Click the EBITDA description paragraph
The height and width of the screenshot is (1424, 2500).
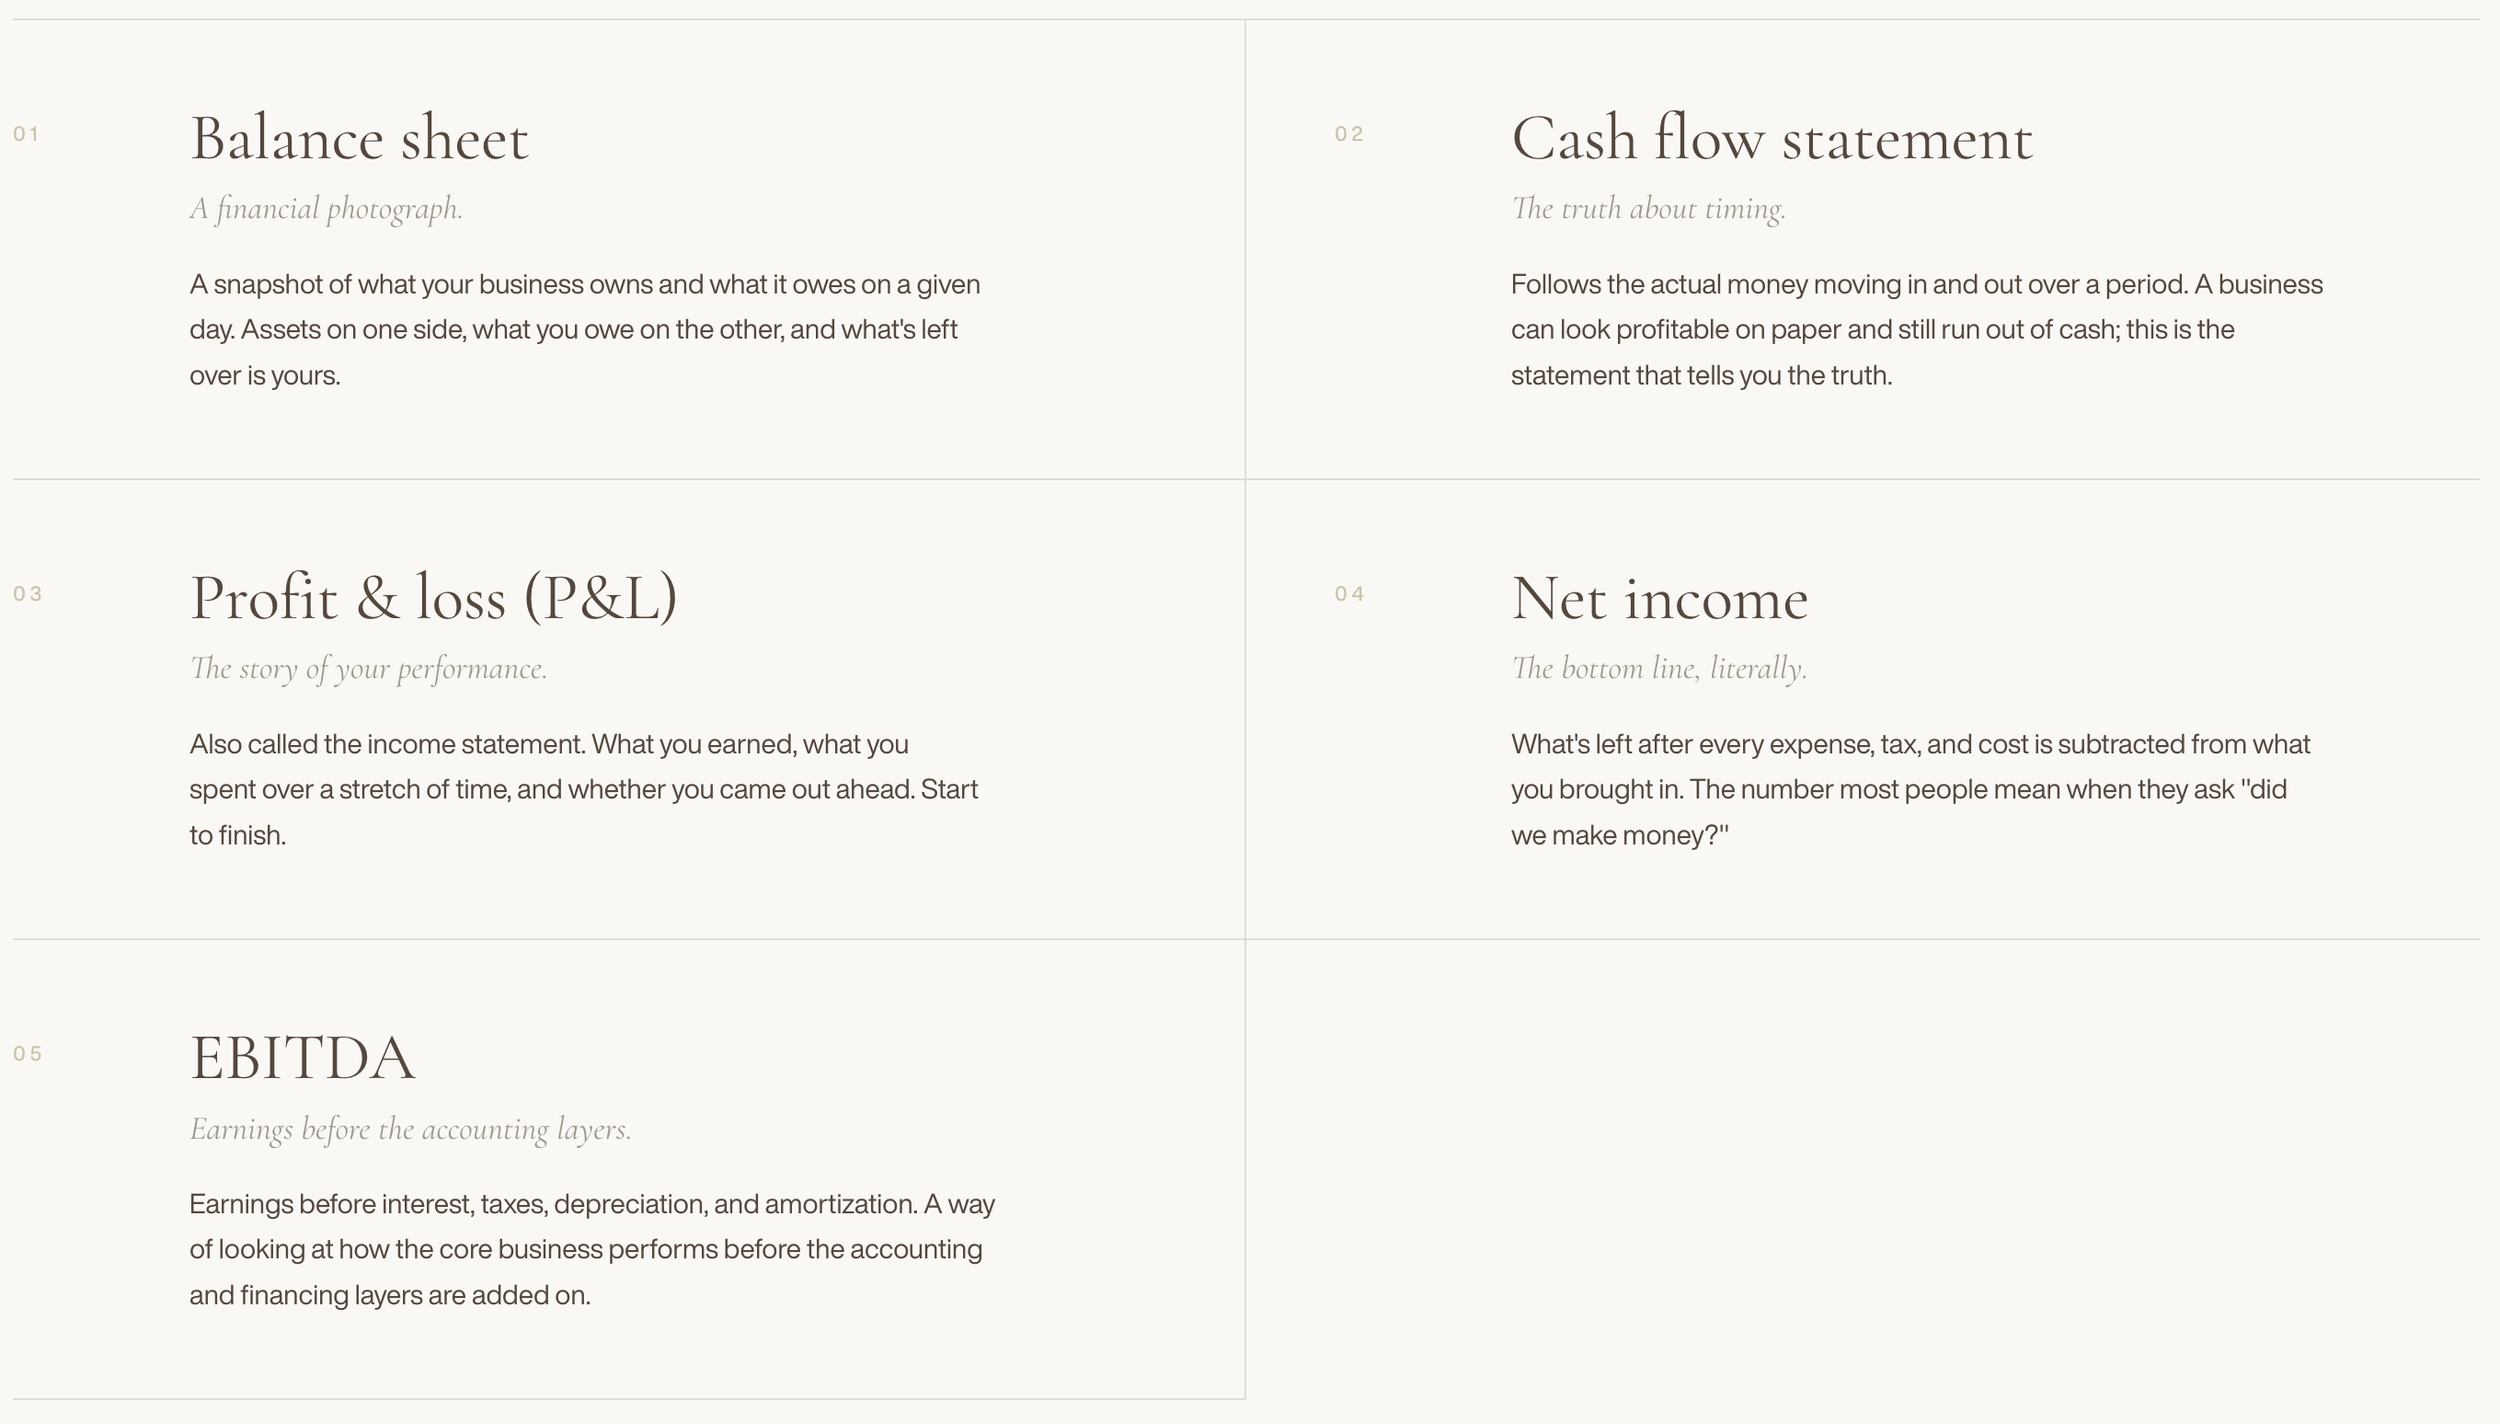[592, 1250]
